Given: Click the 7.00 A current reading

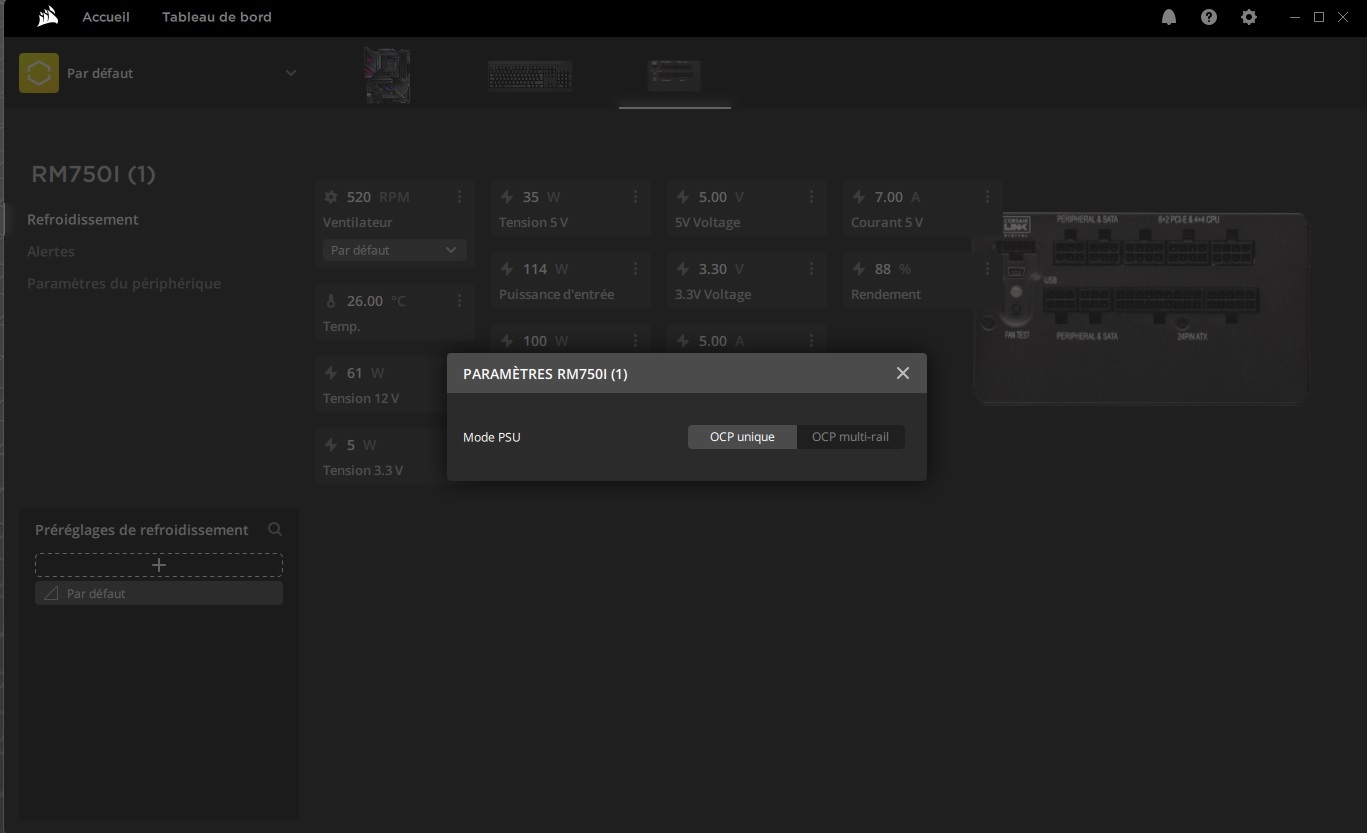Looking at the screenshot, I should coord(897,197).
